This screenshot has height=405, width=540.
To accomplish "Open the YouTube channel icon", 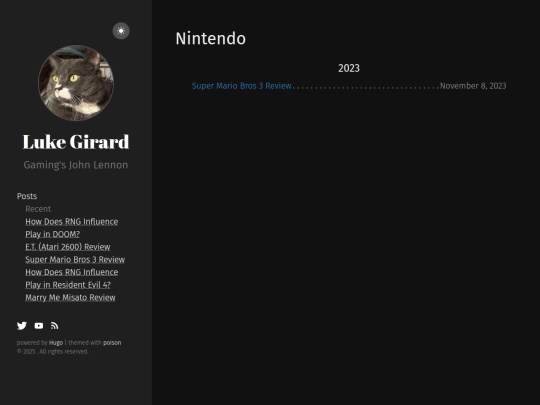I will 39,326.
